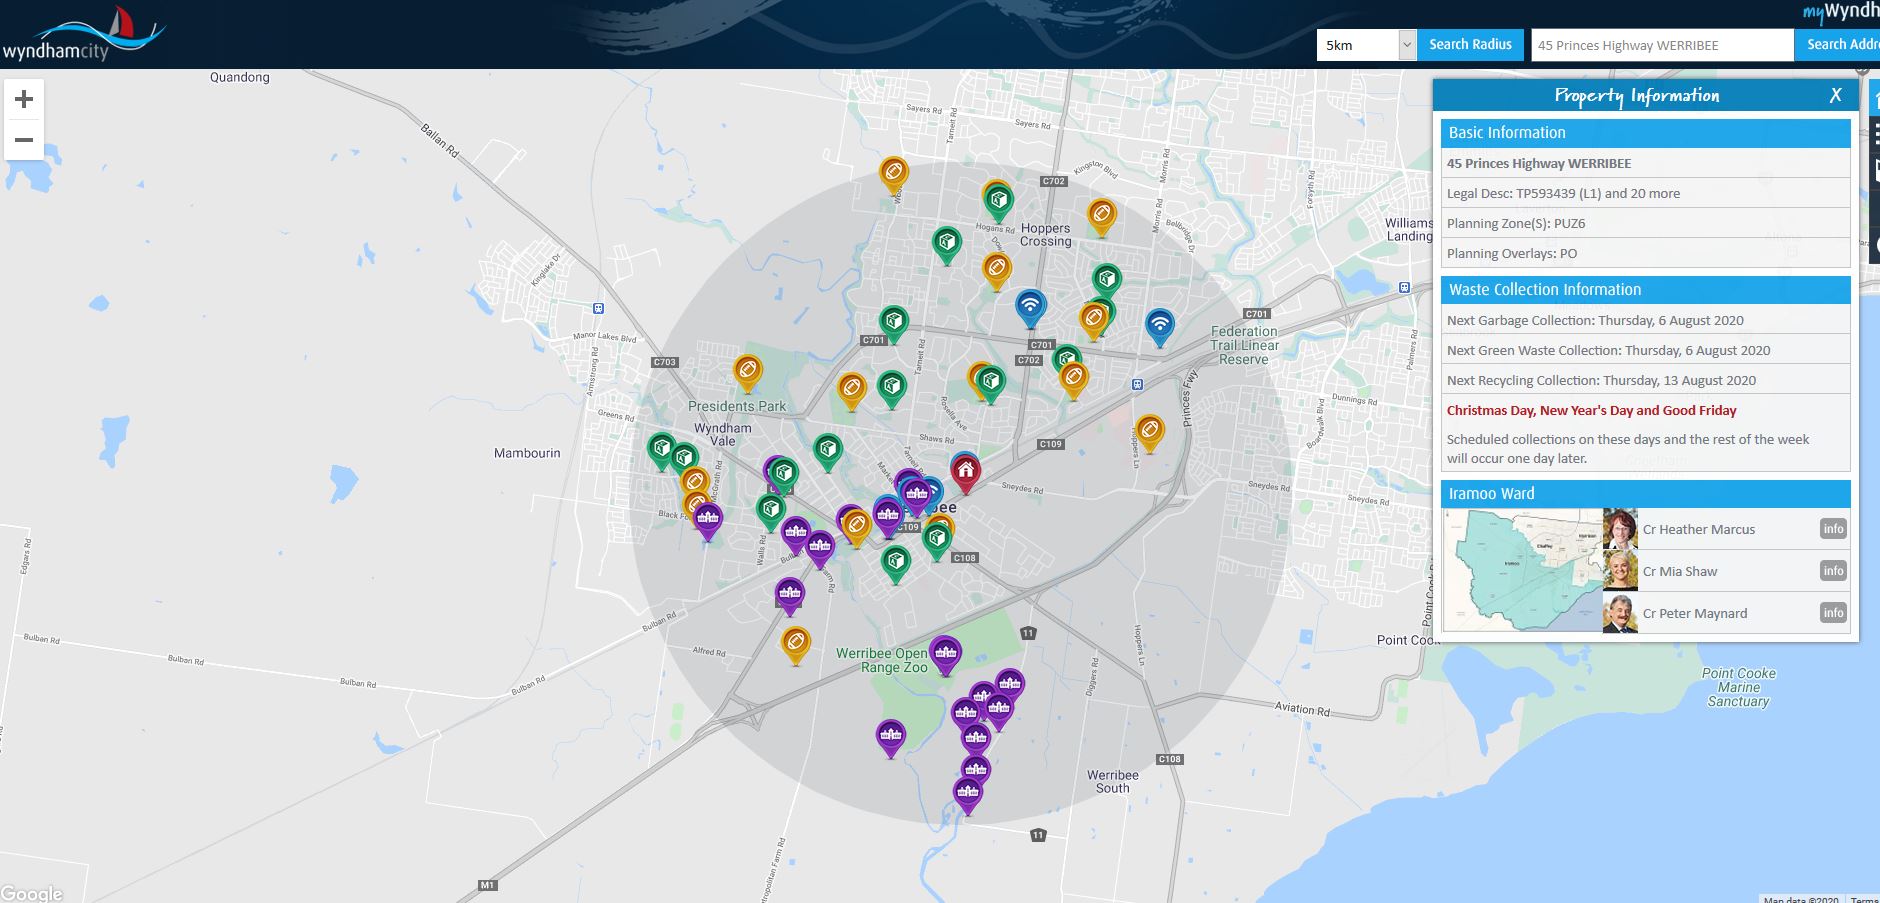Click the Iramoo Ward section header

1645,494
